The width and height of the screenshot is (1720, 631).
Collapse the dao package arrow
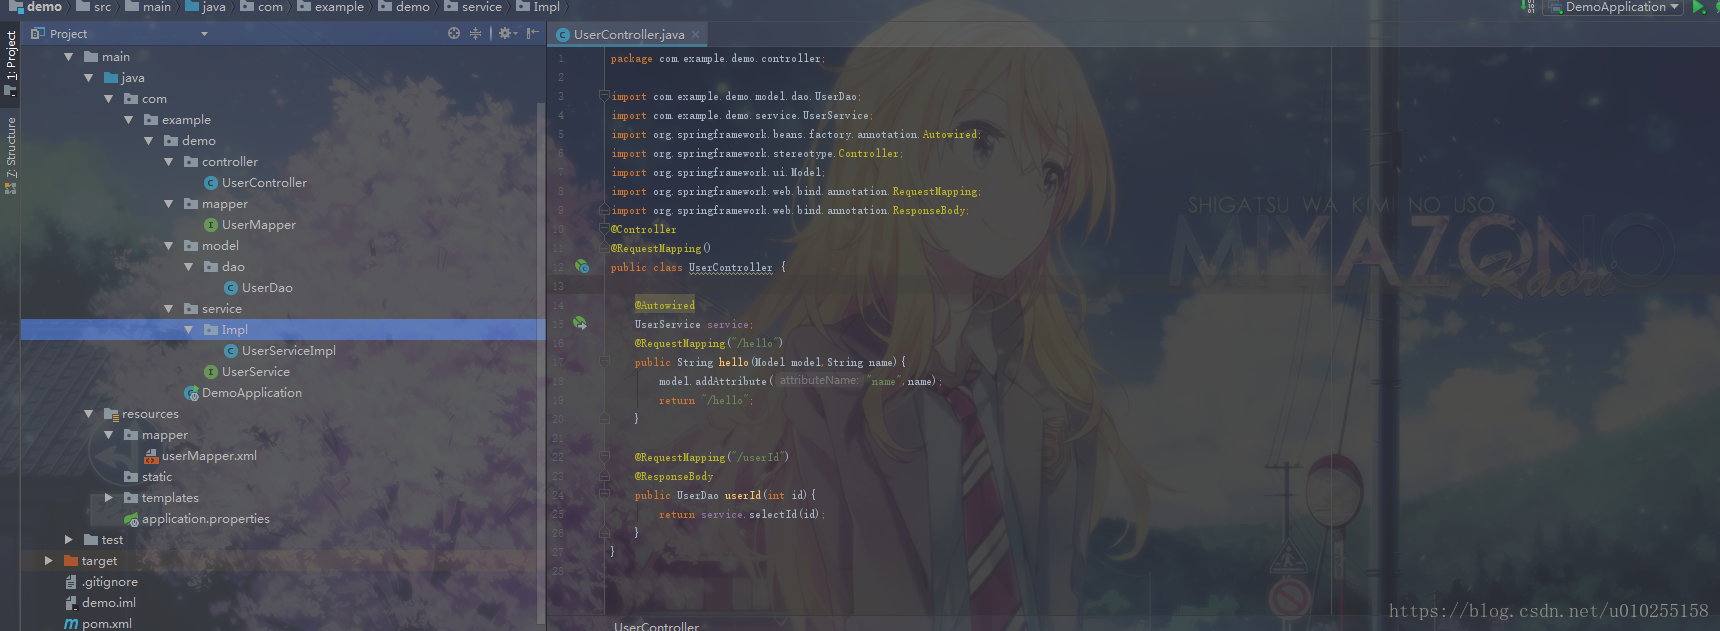[x=189, y=267]
